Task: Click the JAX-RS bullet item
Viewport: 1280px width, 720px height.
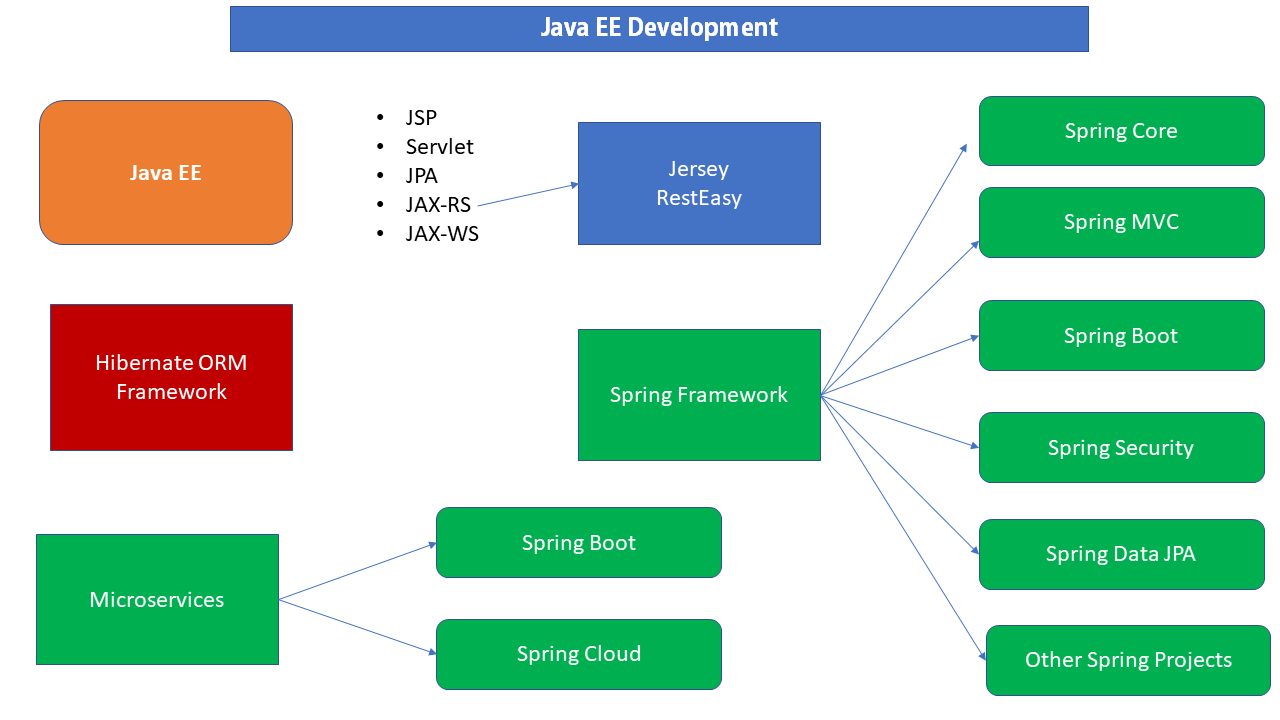Action: click(437, 204)
